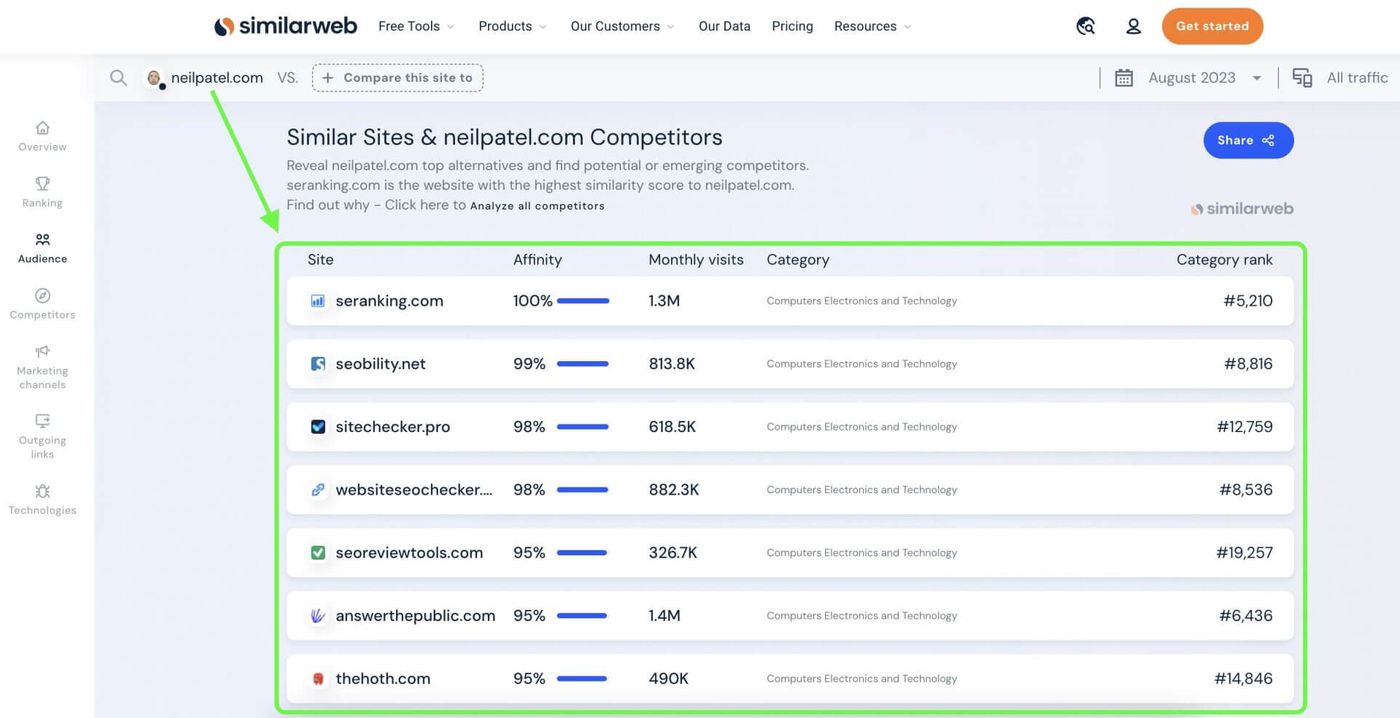The width and height of the screenshot is (1400, 718).
Task: Open the Pricing page
Action: tap(792, 26)
